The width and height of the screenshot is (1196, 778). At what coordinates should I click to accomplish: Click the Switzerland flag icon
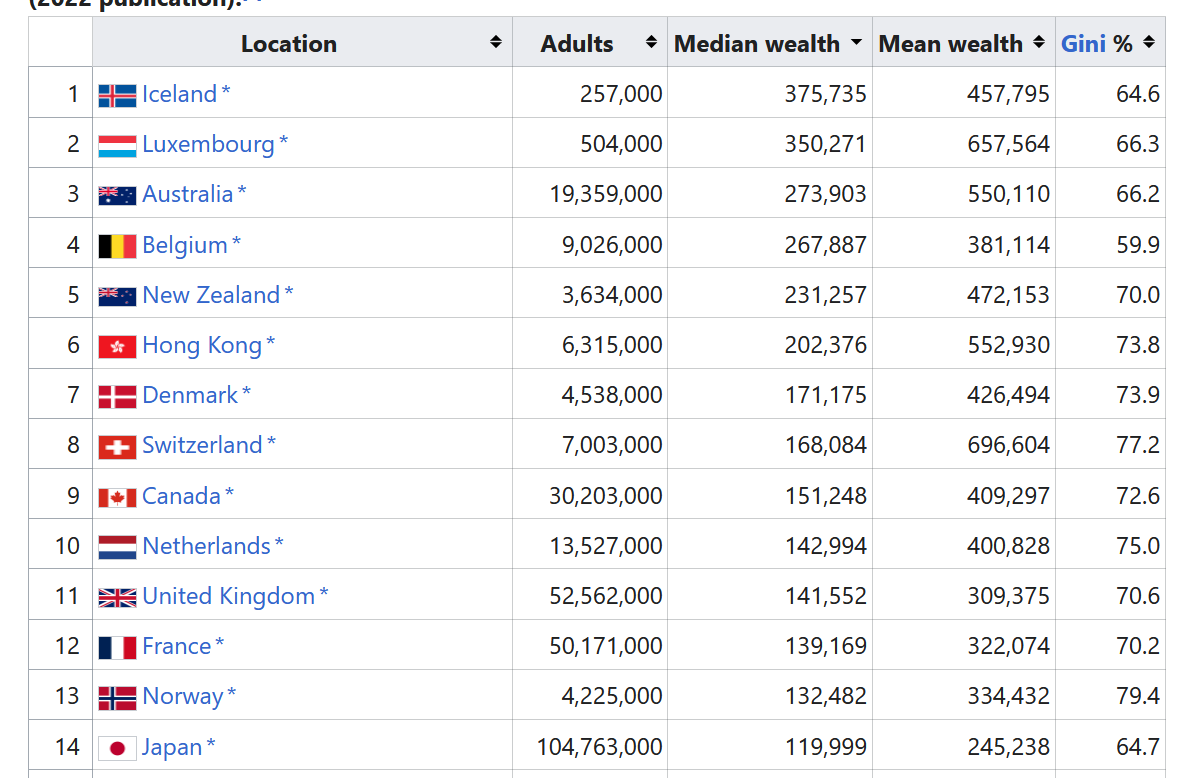point(117,447)
